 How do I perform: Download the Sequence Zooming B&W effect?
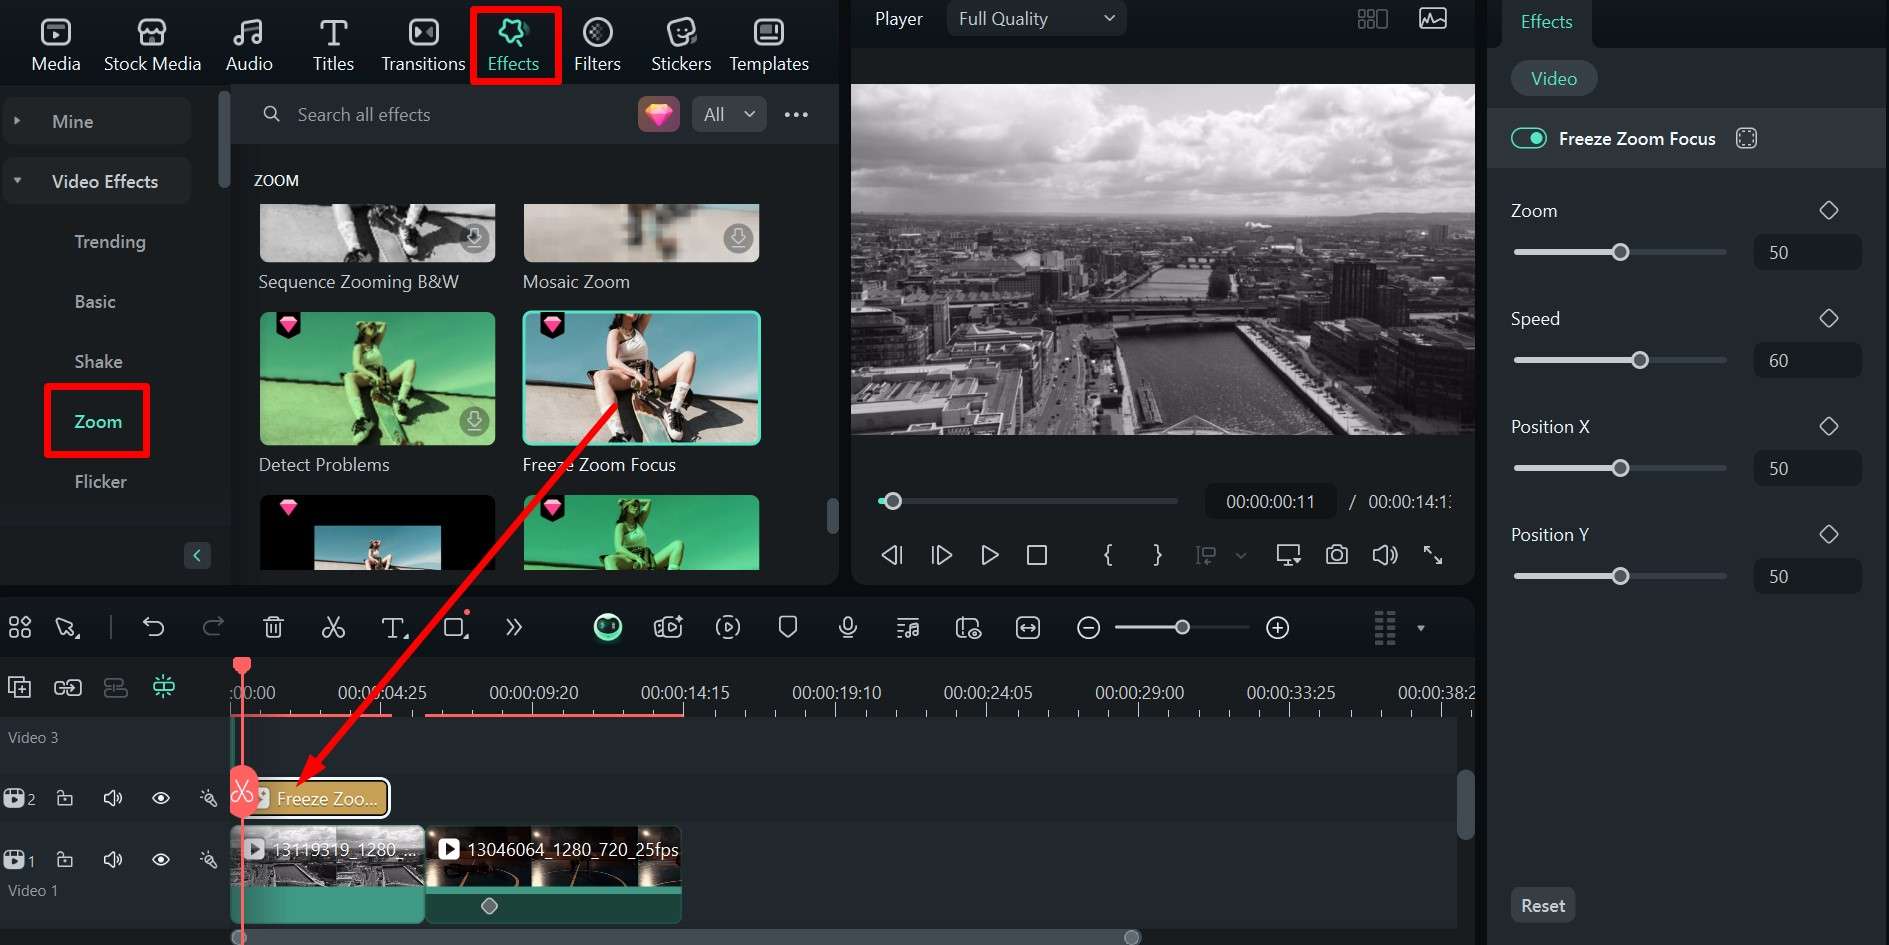[475, 238]
